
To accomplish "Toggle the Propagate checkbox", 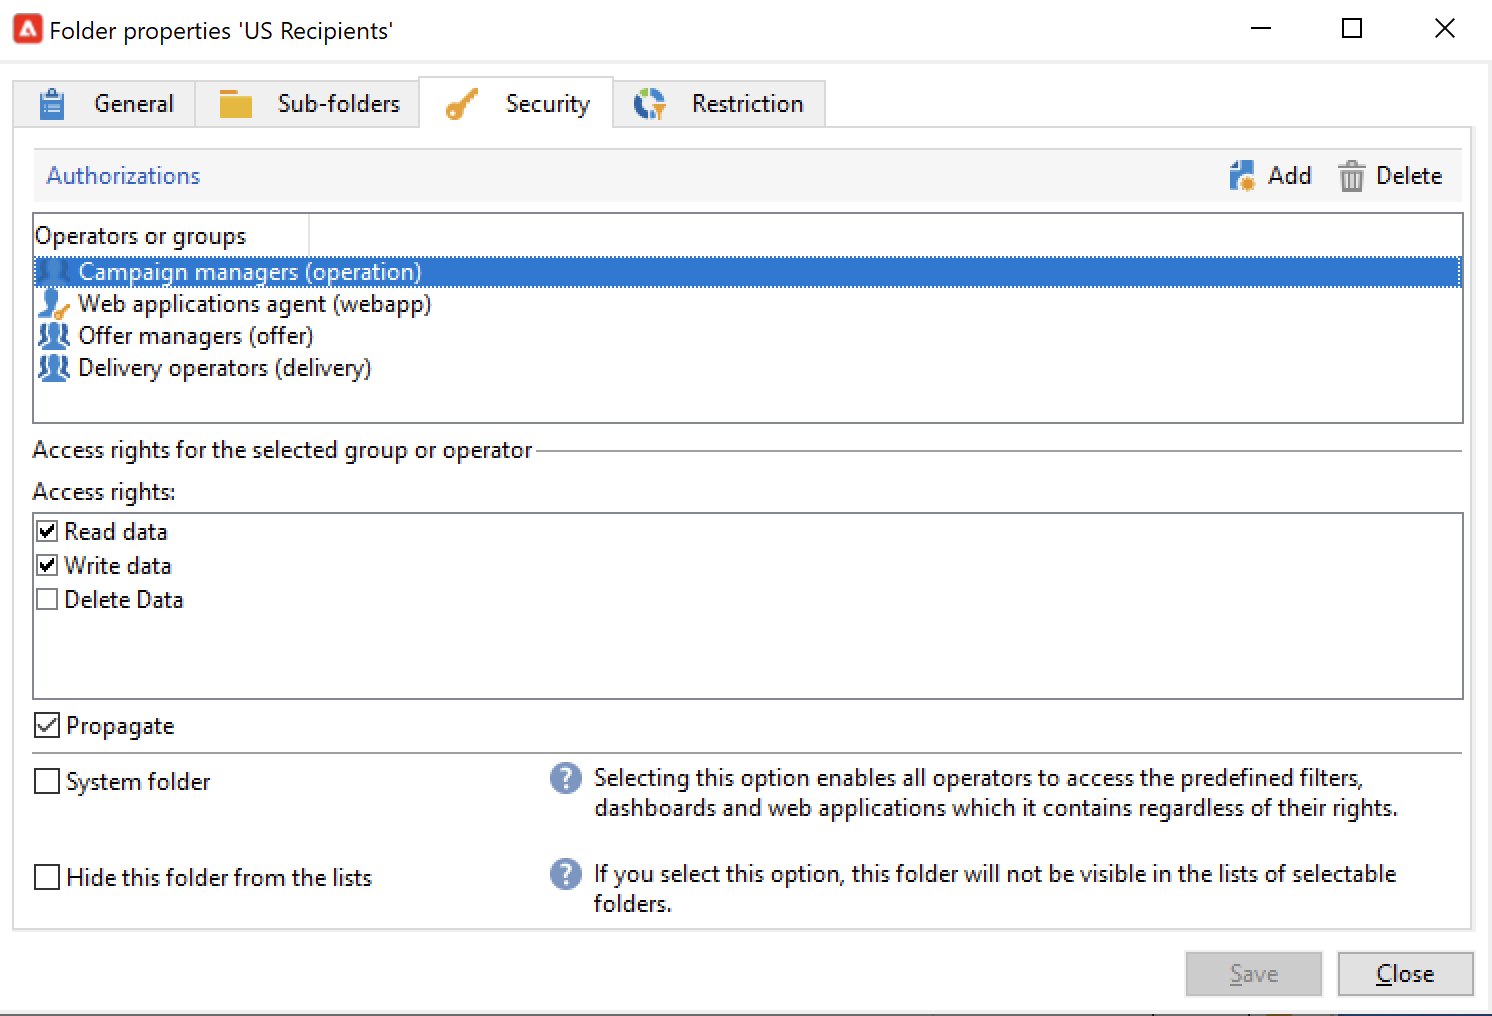I will (47, 725).
